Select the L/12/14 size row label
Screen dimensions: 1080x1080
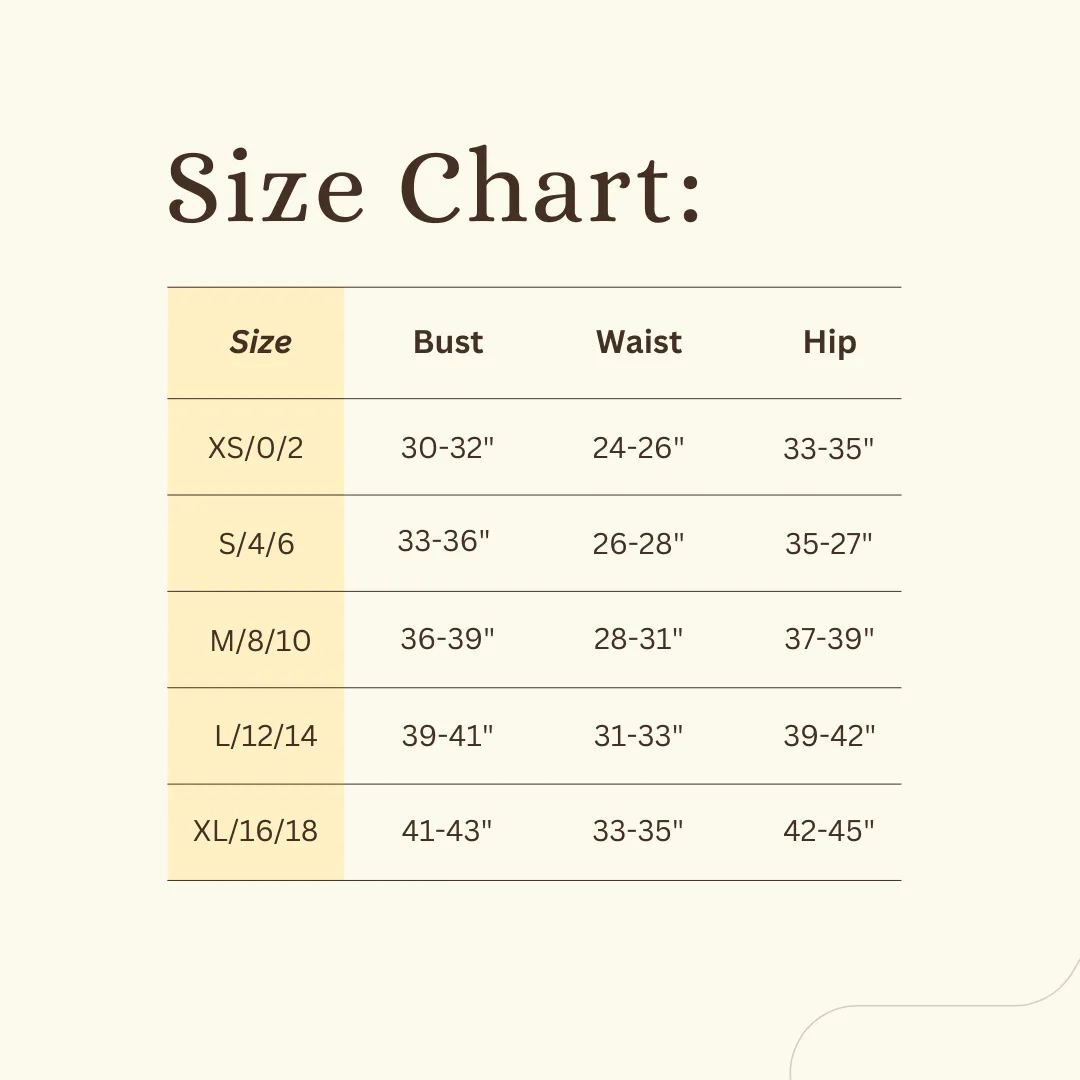(266, 736)
